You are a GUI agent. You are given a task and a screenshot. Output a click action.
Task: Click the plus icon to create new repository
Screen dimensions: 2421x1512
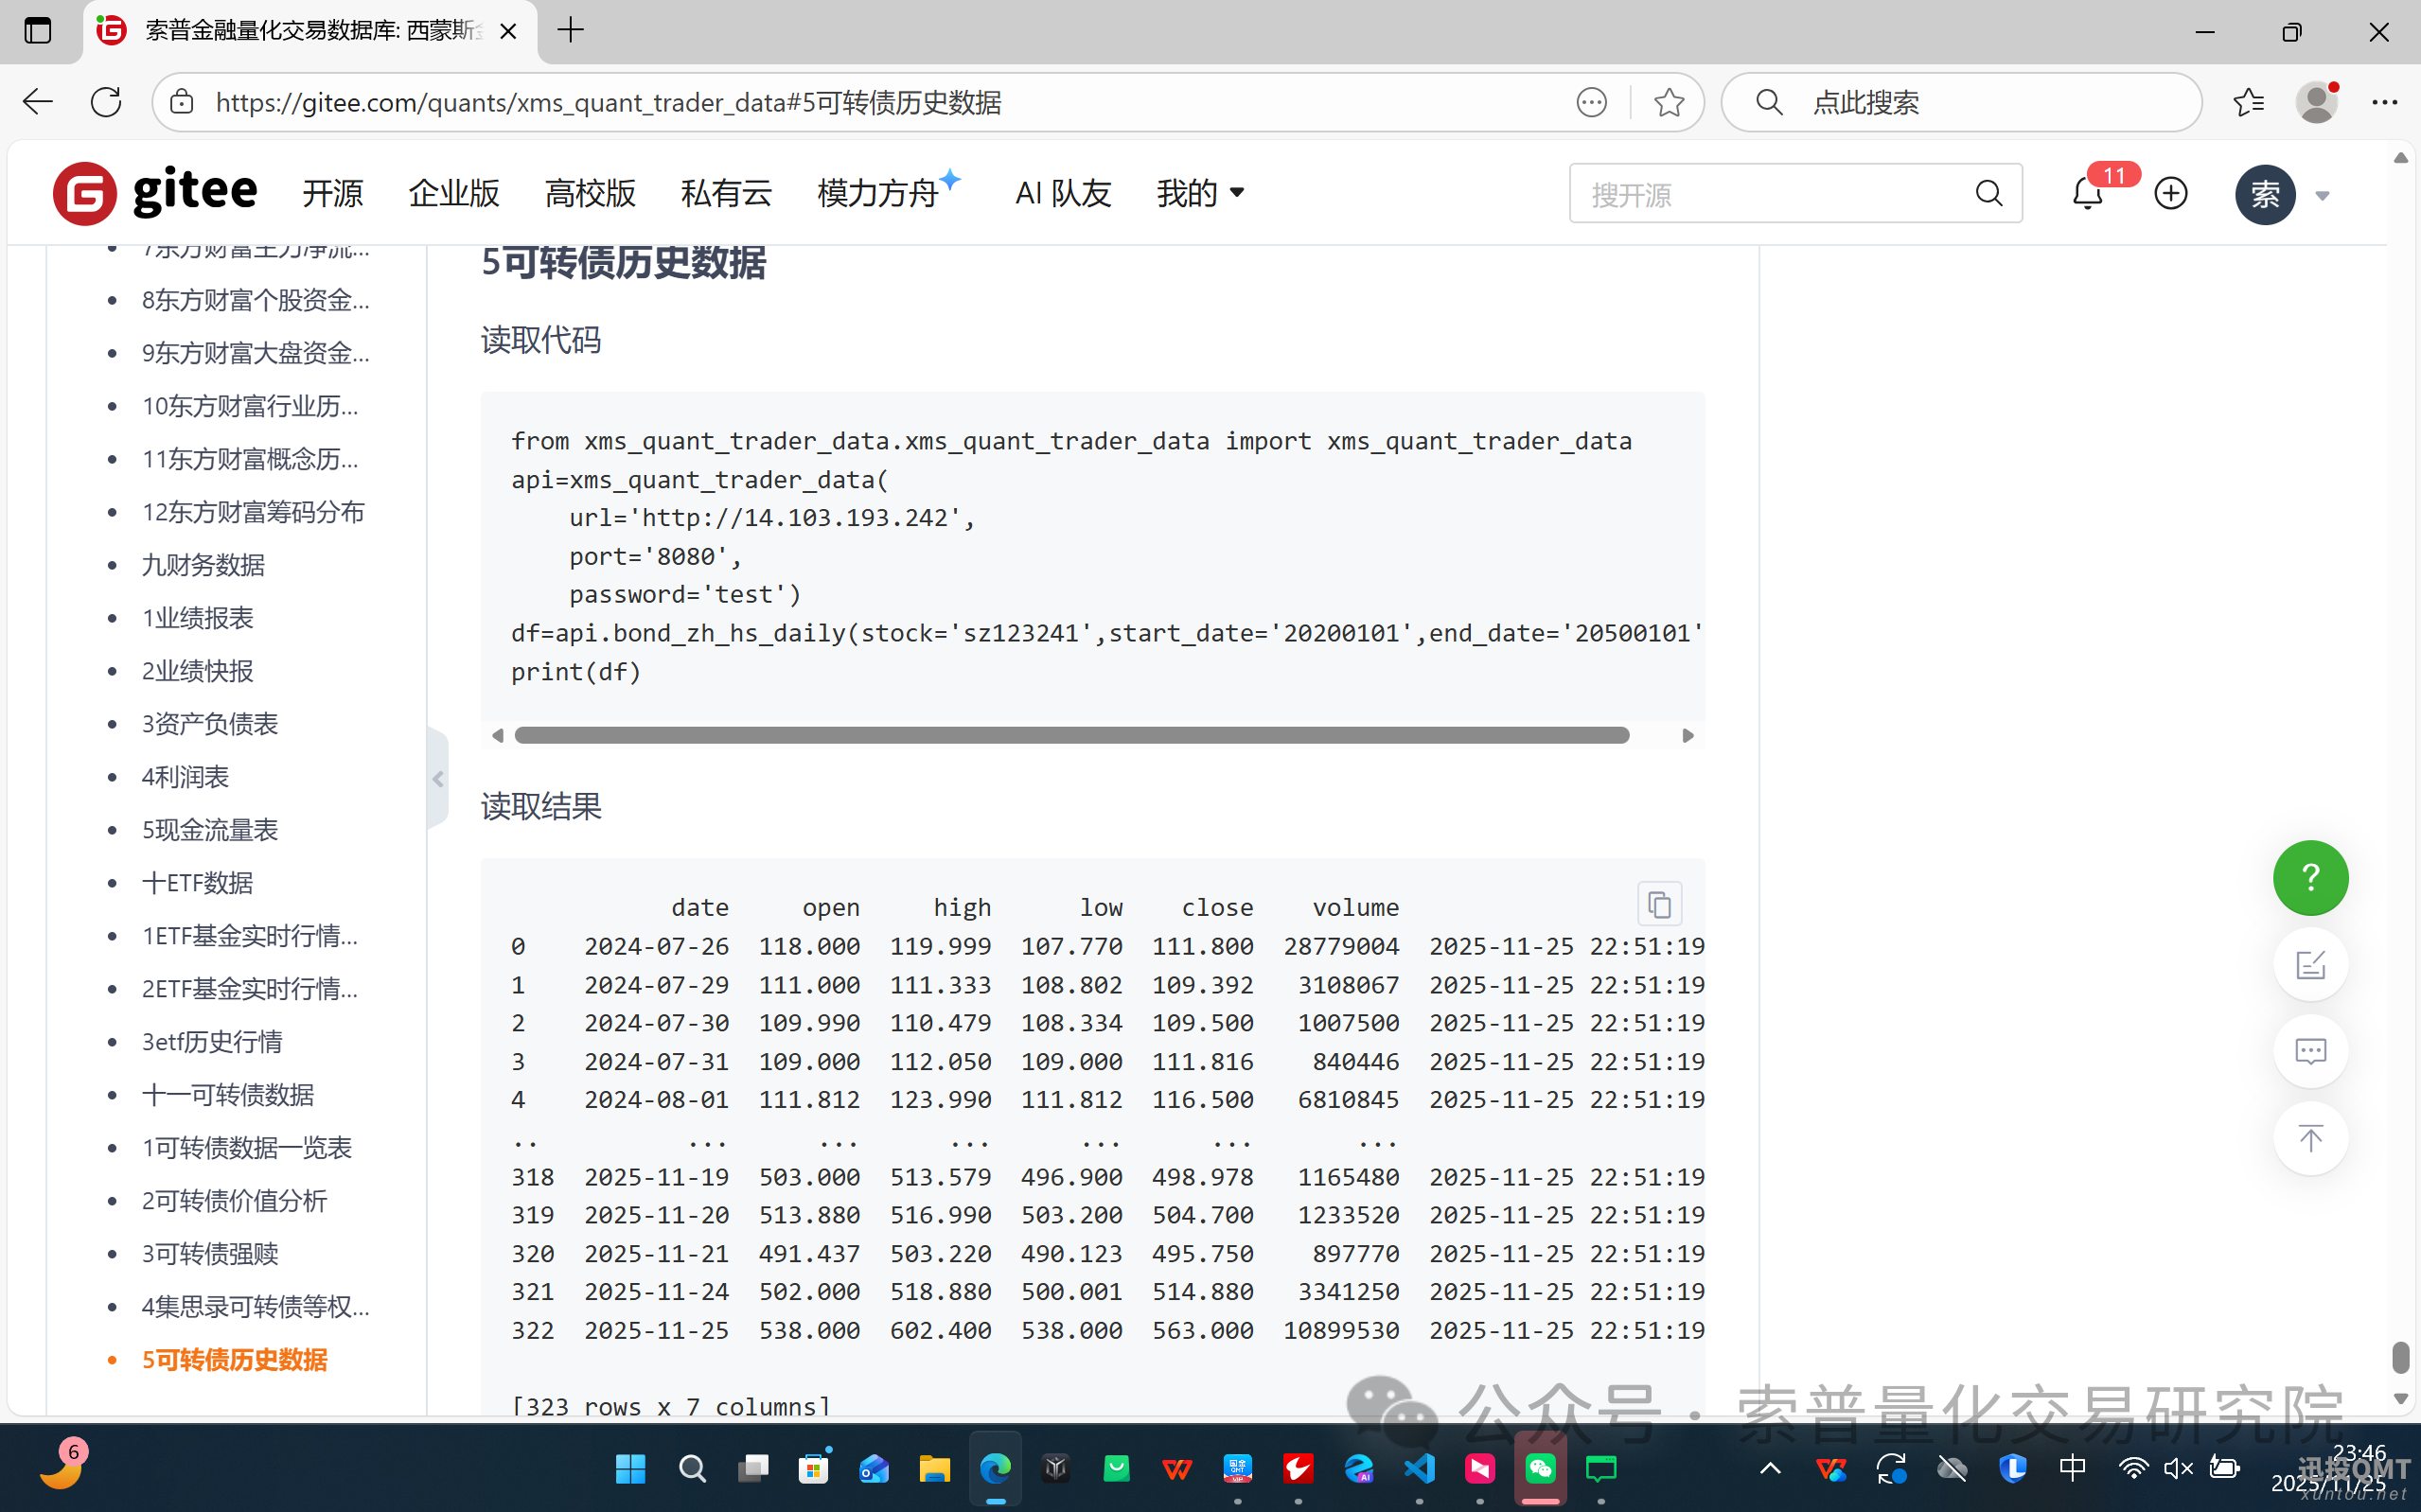2170,193
